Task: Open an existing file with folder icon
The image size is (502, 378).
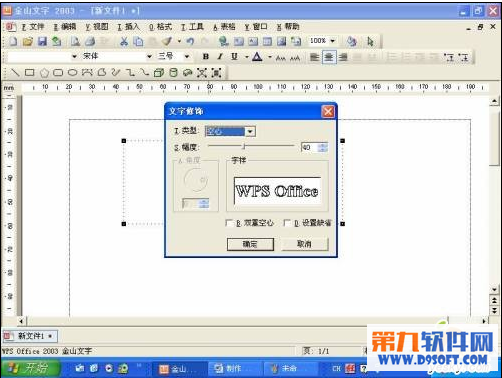Action: click(28, 41)
